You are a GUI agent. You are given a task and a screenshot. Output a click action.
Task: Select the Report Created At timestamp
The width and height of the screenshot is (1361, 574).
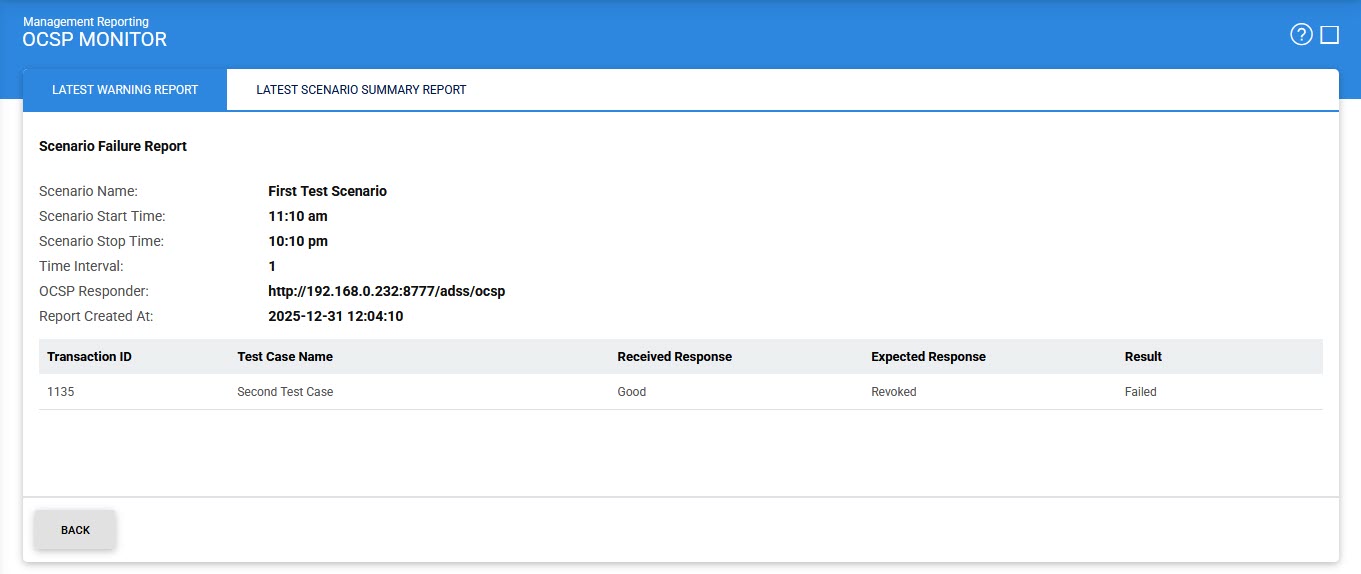coord(335,316)
